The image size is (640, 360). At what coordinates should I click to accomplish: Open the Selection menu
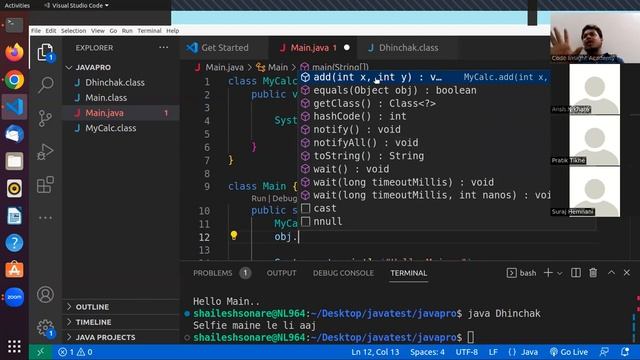click(x=73, y=31)
